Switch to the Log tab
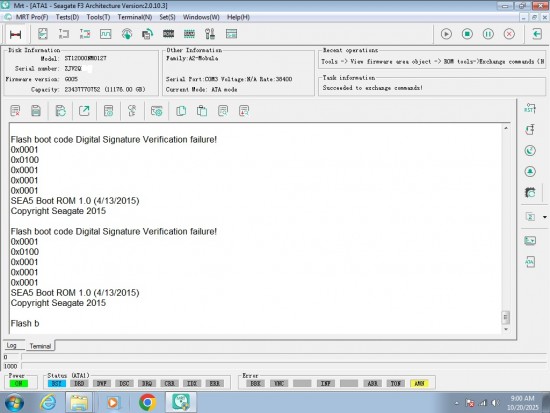 coord(12,345)
